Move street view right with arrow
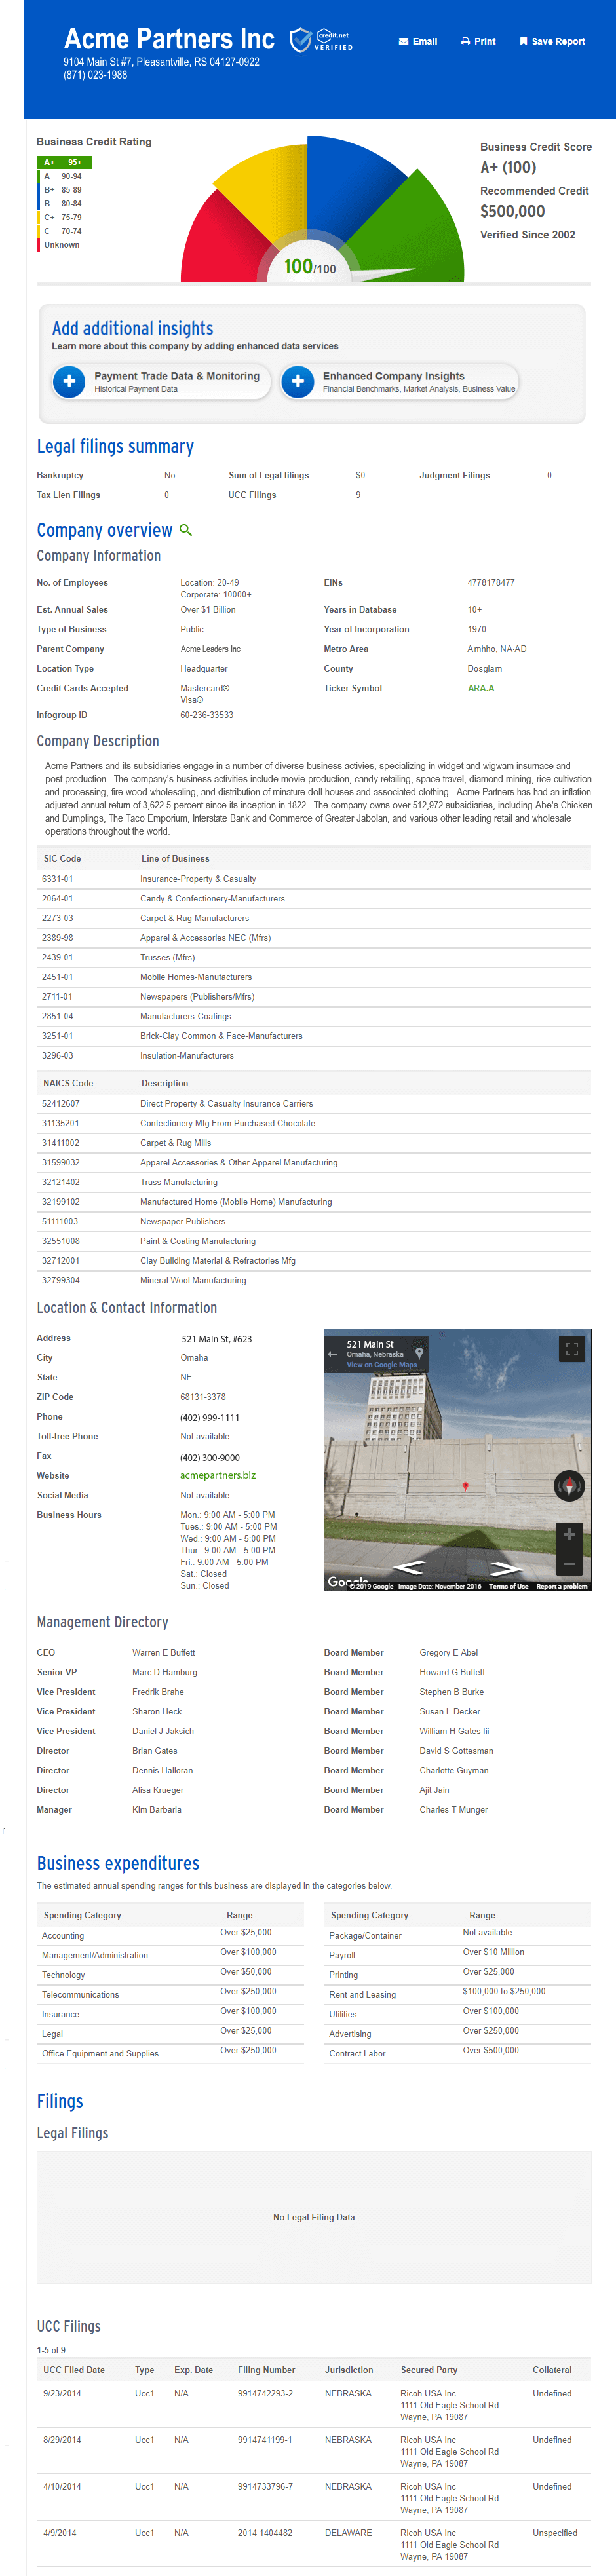616x2576 pixels. [x=505, y=1567]
